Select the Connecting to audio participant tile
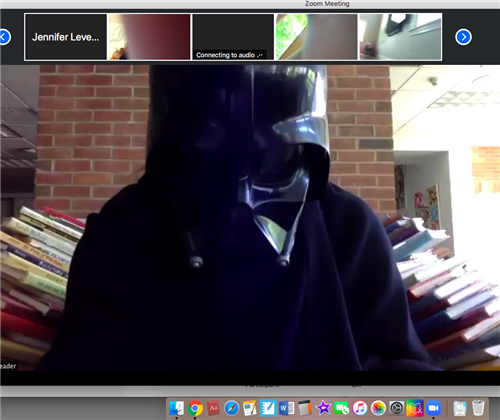 (233, 37)
